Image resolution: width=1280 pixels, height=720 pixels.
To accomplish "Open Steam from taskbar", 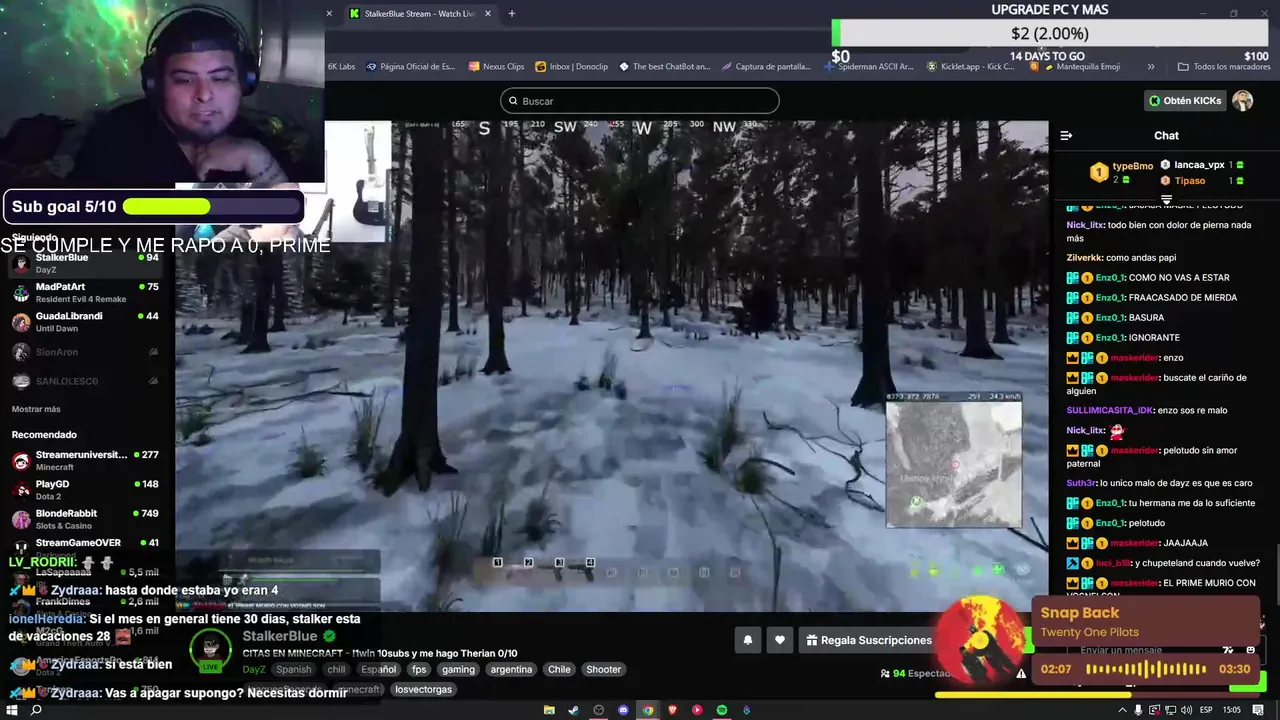I will click(x=574, y=710).
